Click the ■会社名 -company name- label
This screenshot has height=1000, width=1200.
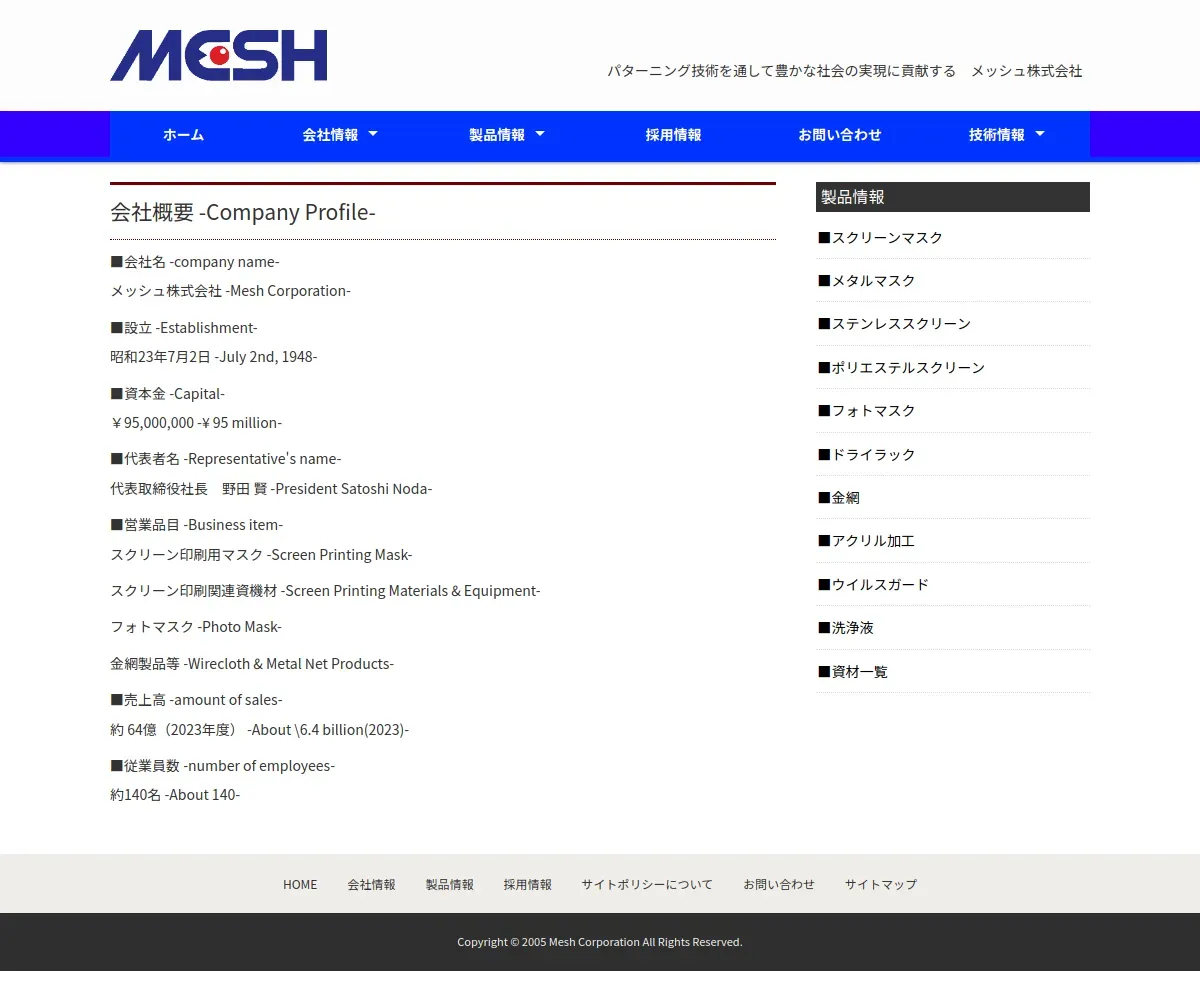(x=195, y=262)
